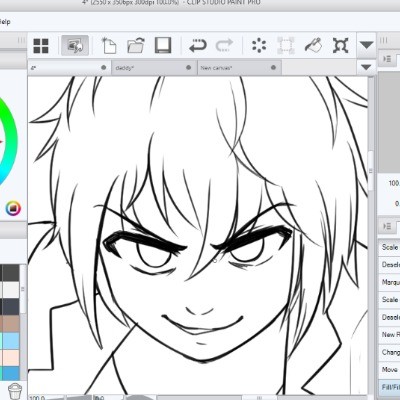Click the left dock grip handle

pos(21,40)
